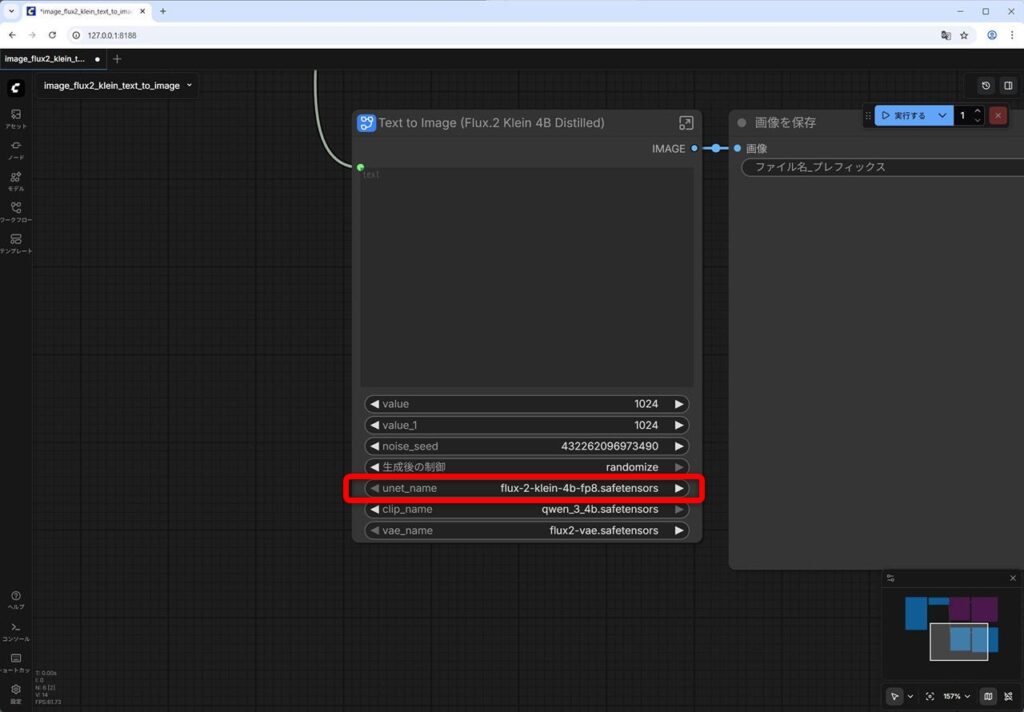Open the Node library sidebar icon

[x=15, y=149]
